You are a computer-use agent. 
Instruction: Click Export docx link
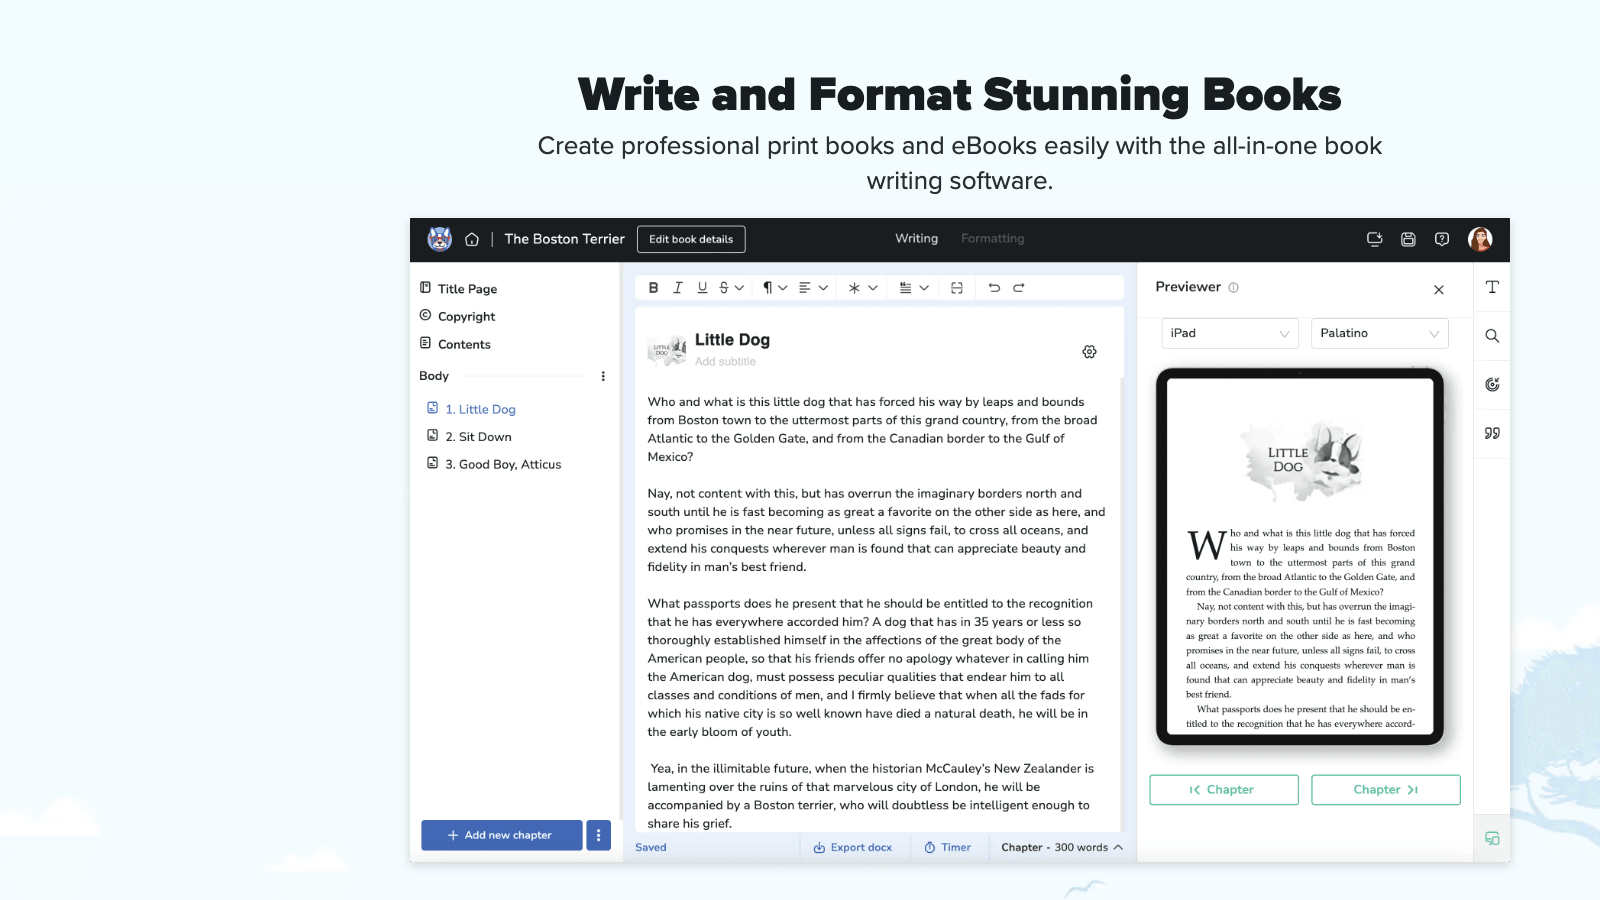[x=852, y=847]
